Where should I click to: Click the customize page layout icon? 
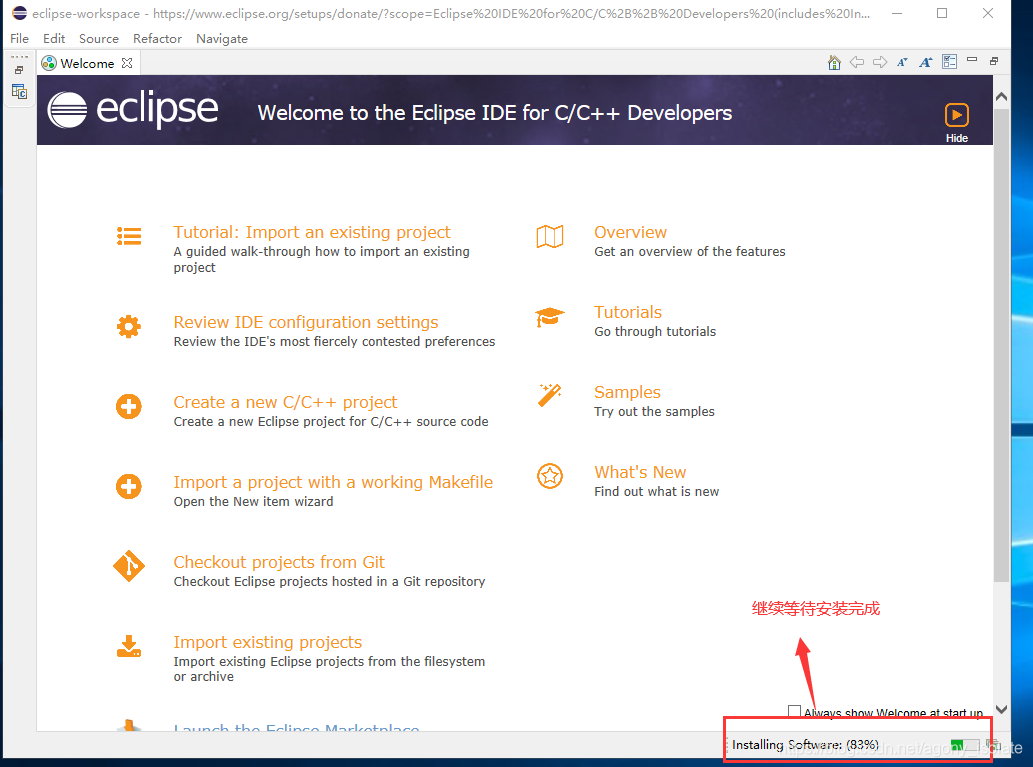click(949, 62)
